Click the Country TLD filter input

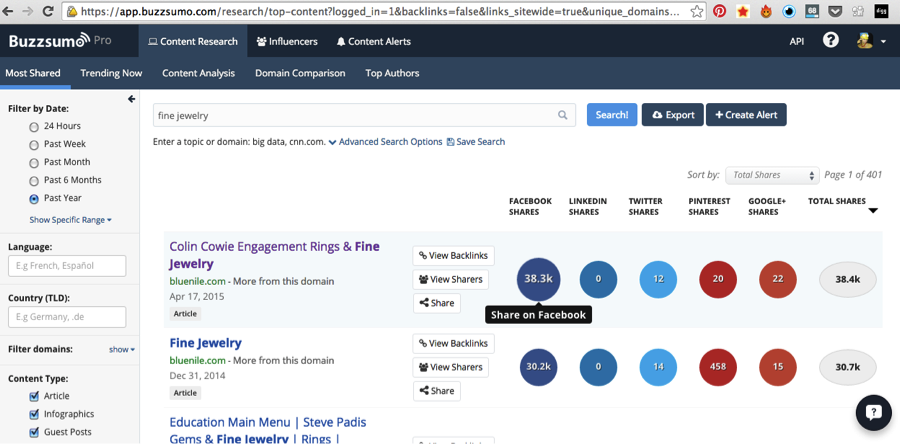click(x=67, y=317)
